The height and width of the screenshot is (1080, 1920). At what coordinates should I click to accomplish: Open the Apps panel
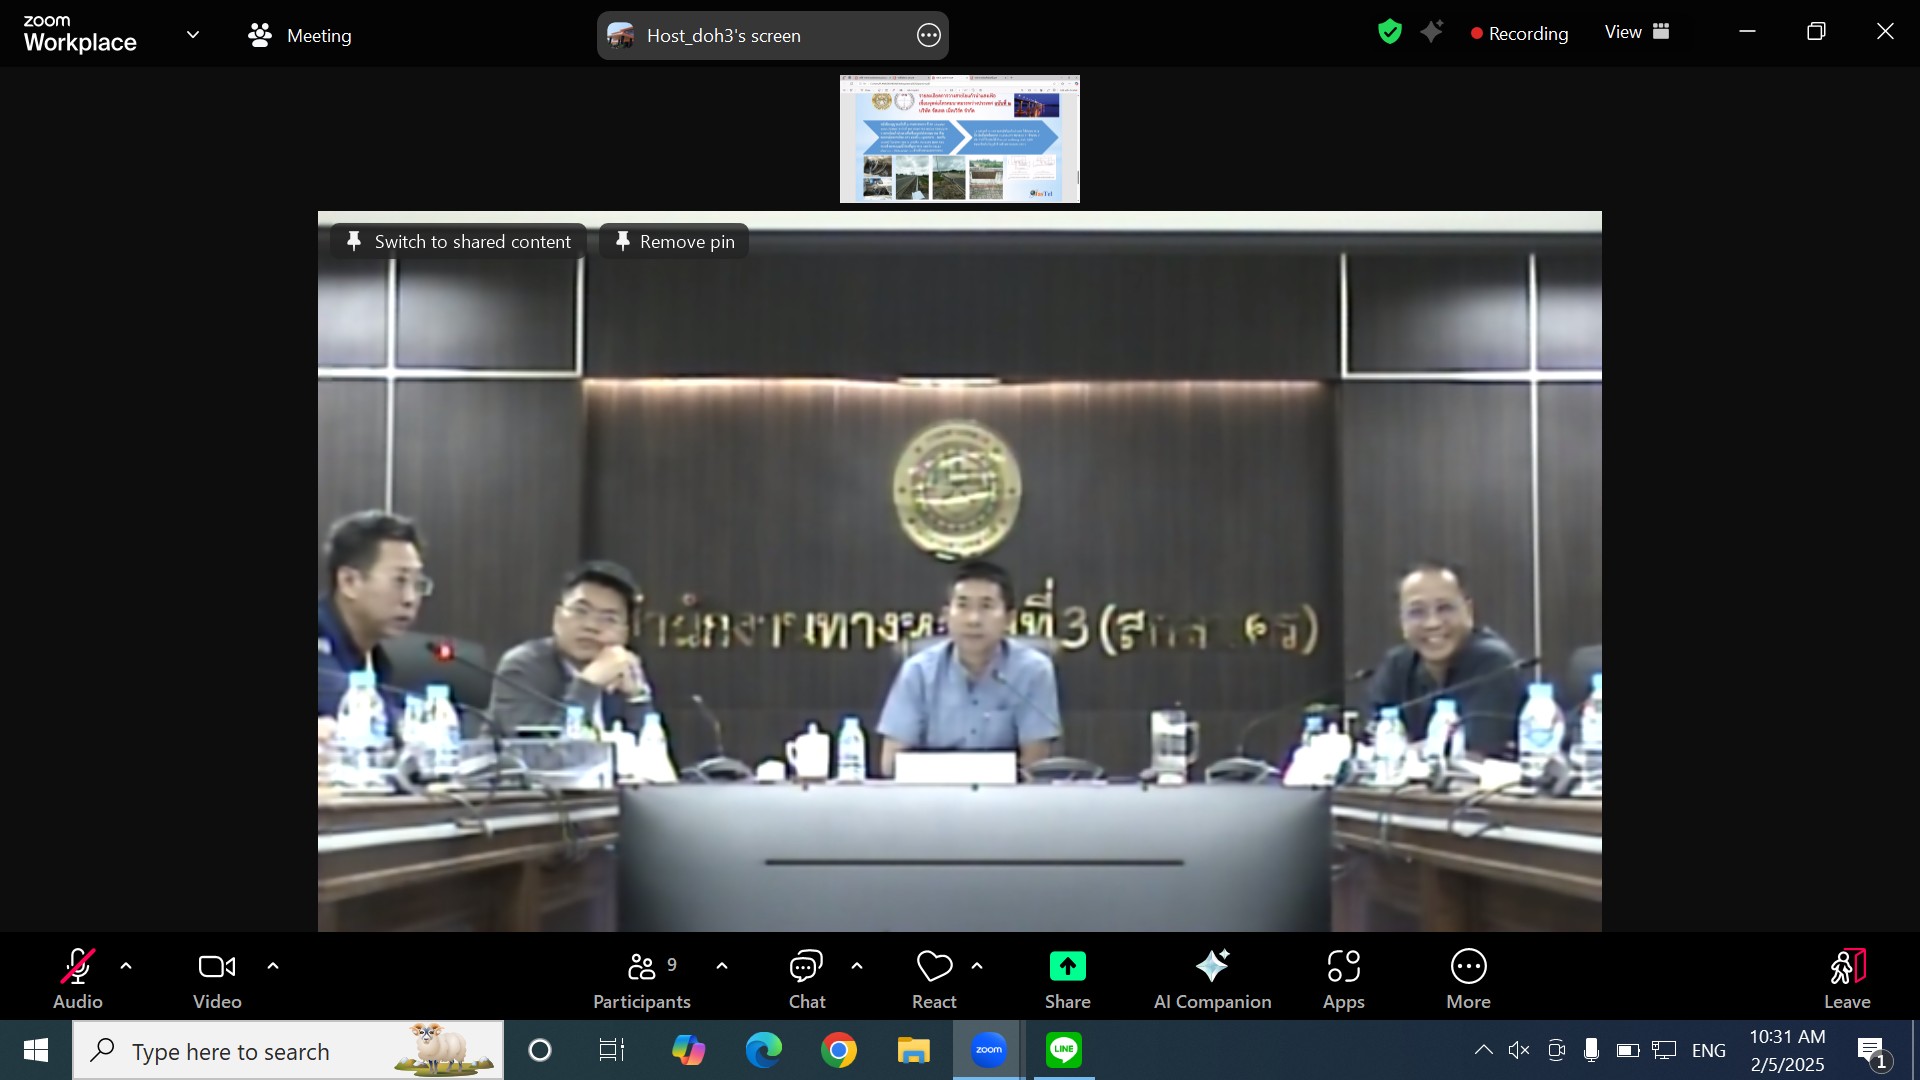click(x=1343, y=978)
